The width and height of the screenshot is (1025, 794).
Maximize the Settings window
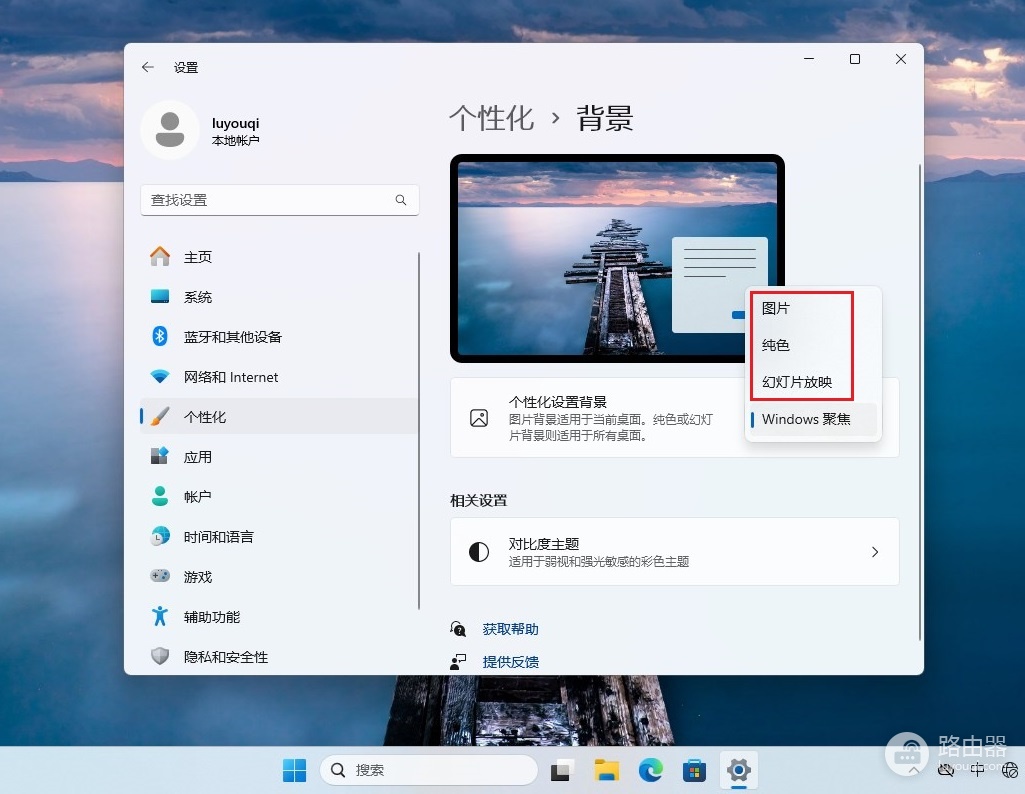click(854, 59)
